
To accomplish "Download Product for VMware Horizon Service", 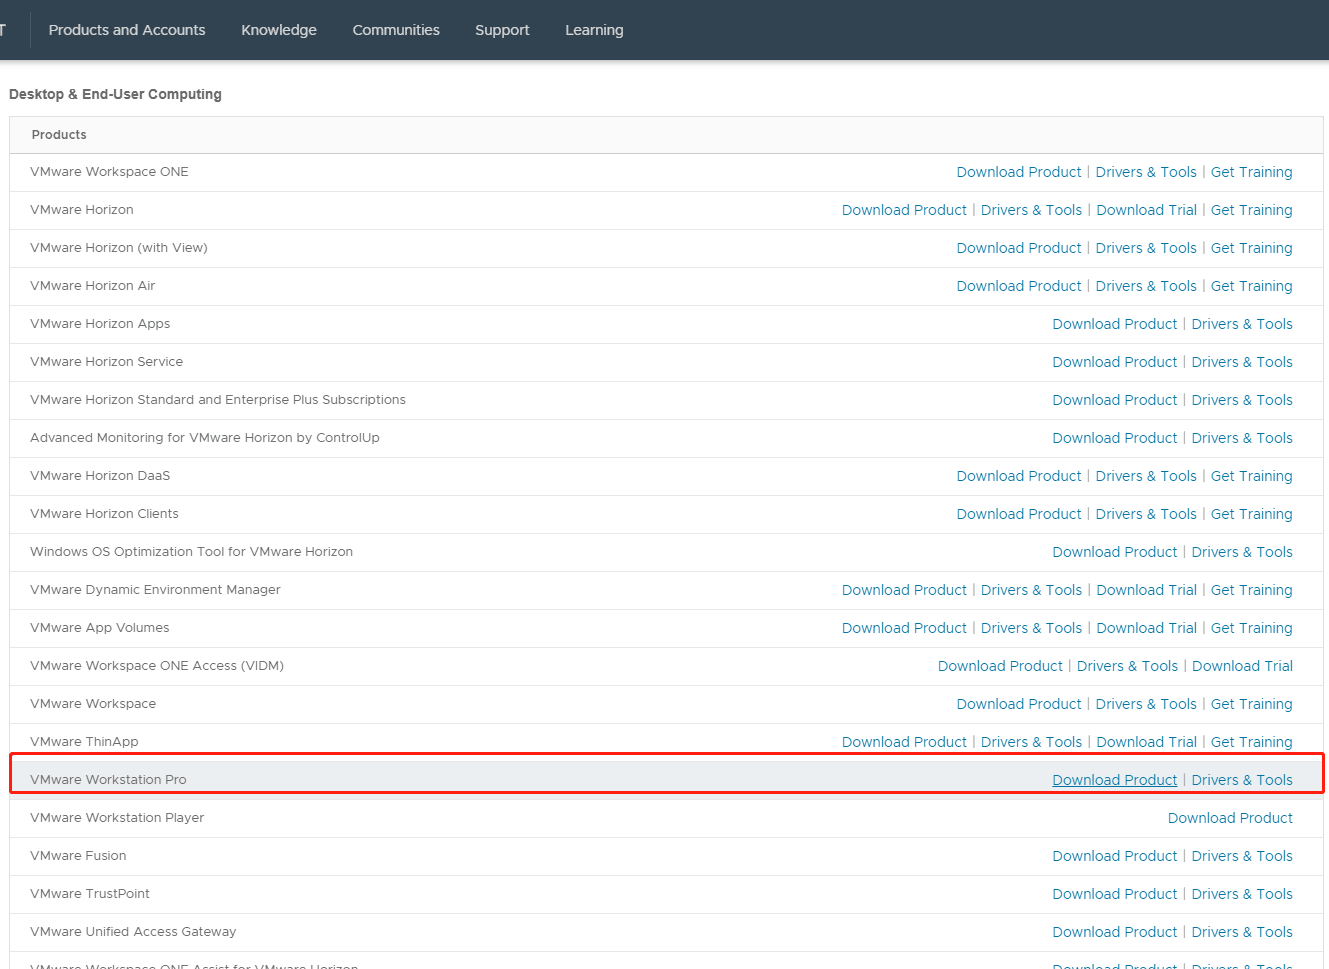I will (1115, 362).
